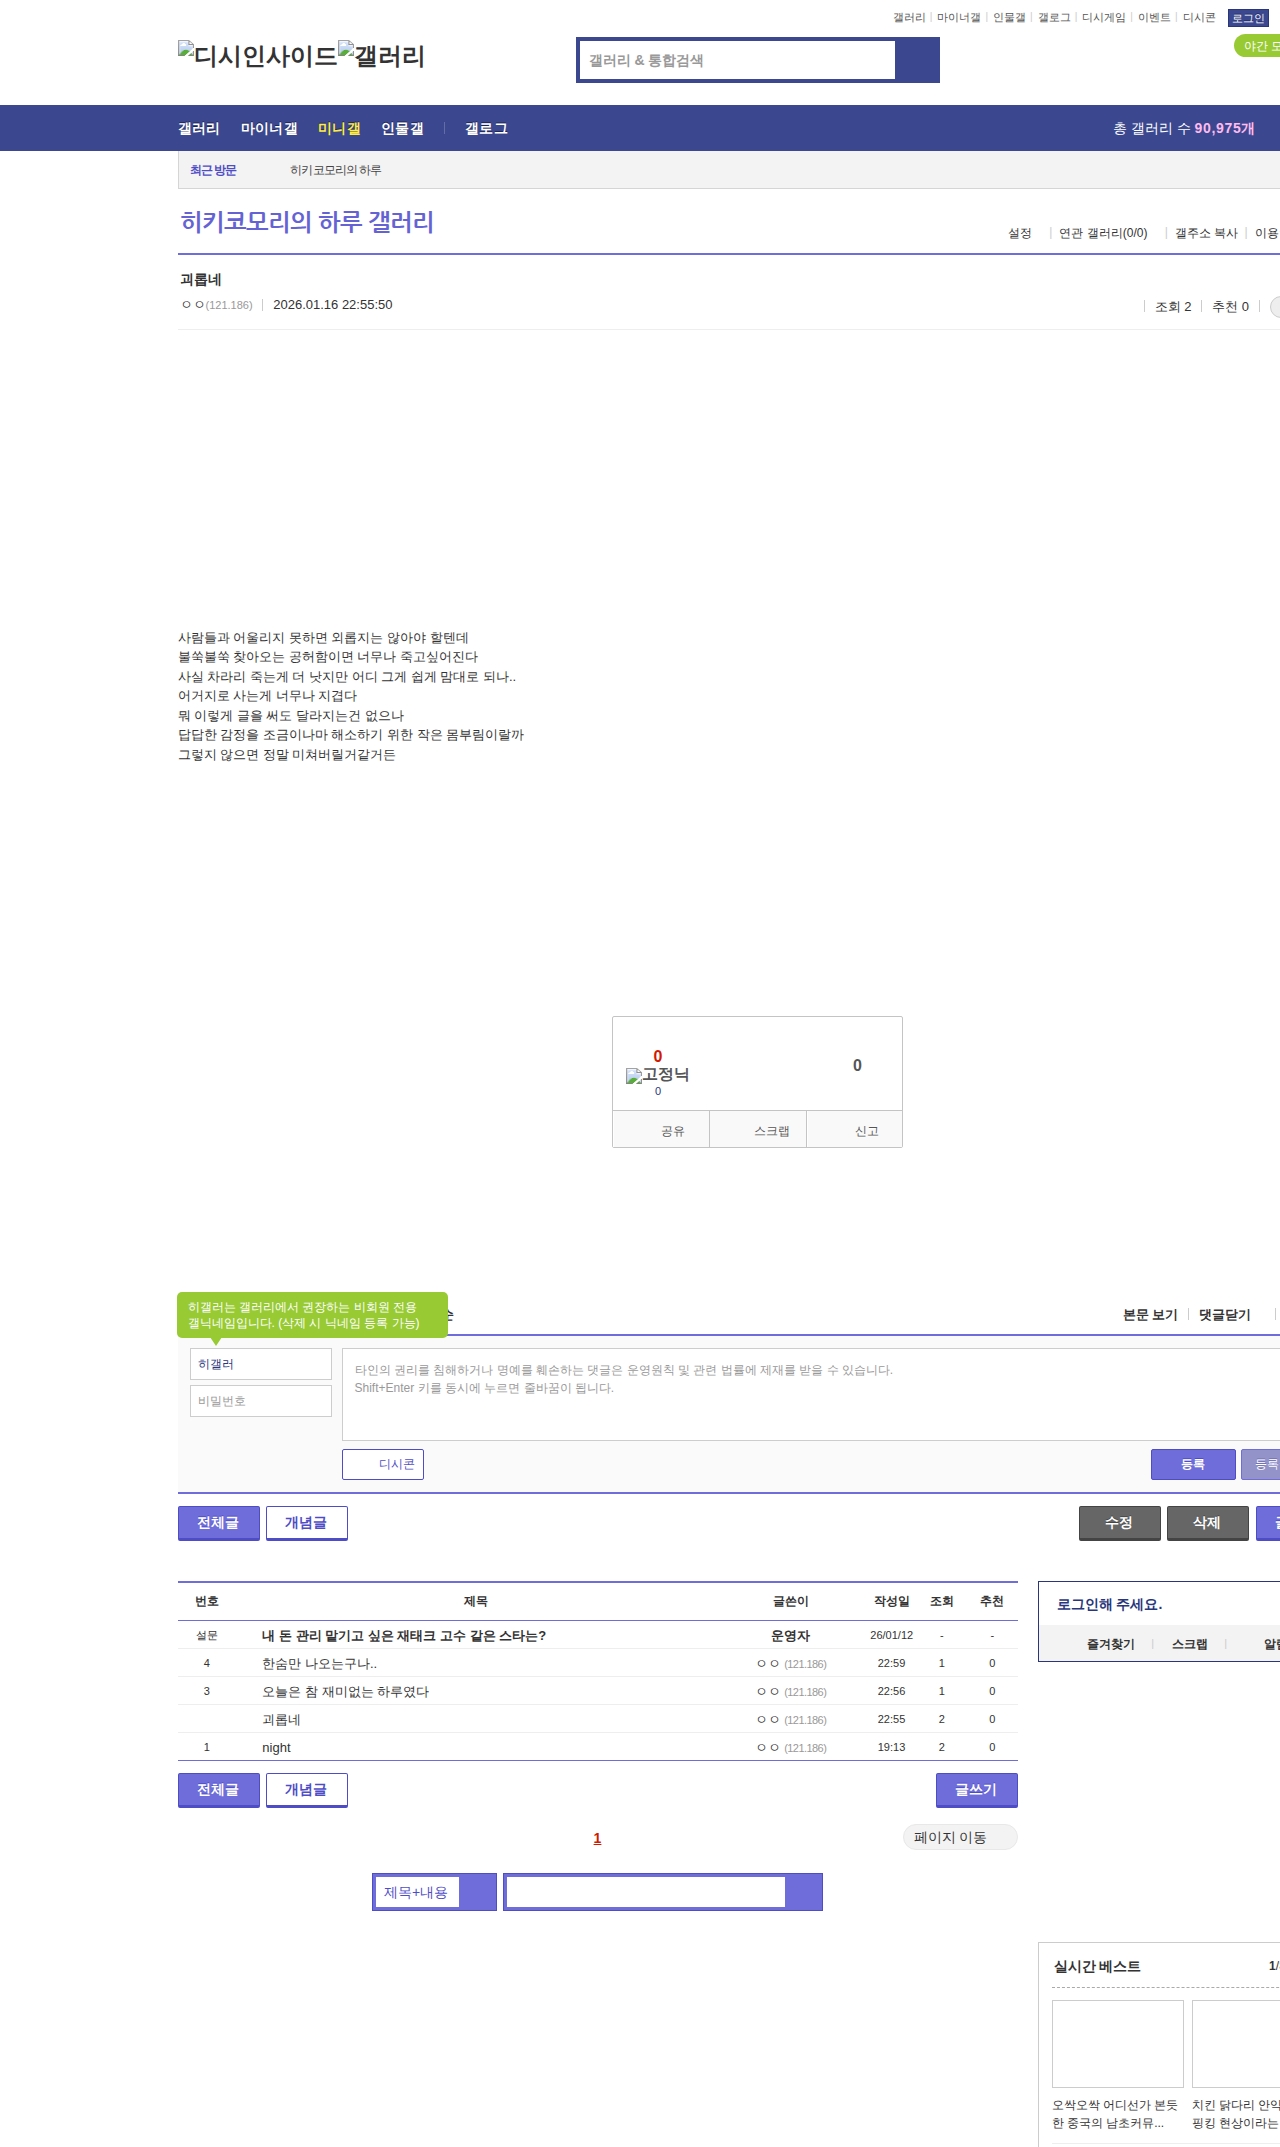Report the post with 신고
Image resolution: width=1280 pixels, height=2147 pixels.
pos(854,1130)
